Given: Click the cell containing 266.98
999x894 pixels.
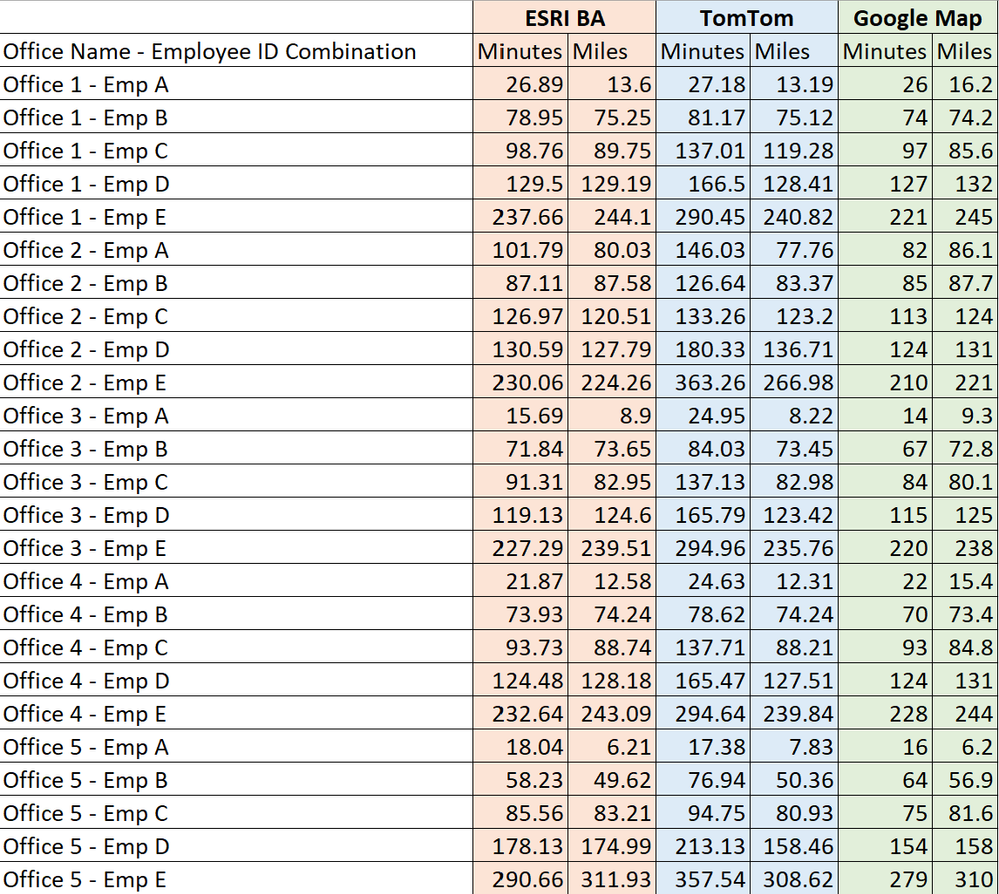Looking at the screenshot, I should pyautogui.click(x=794, y=383).
